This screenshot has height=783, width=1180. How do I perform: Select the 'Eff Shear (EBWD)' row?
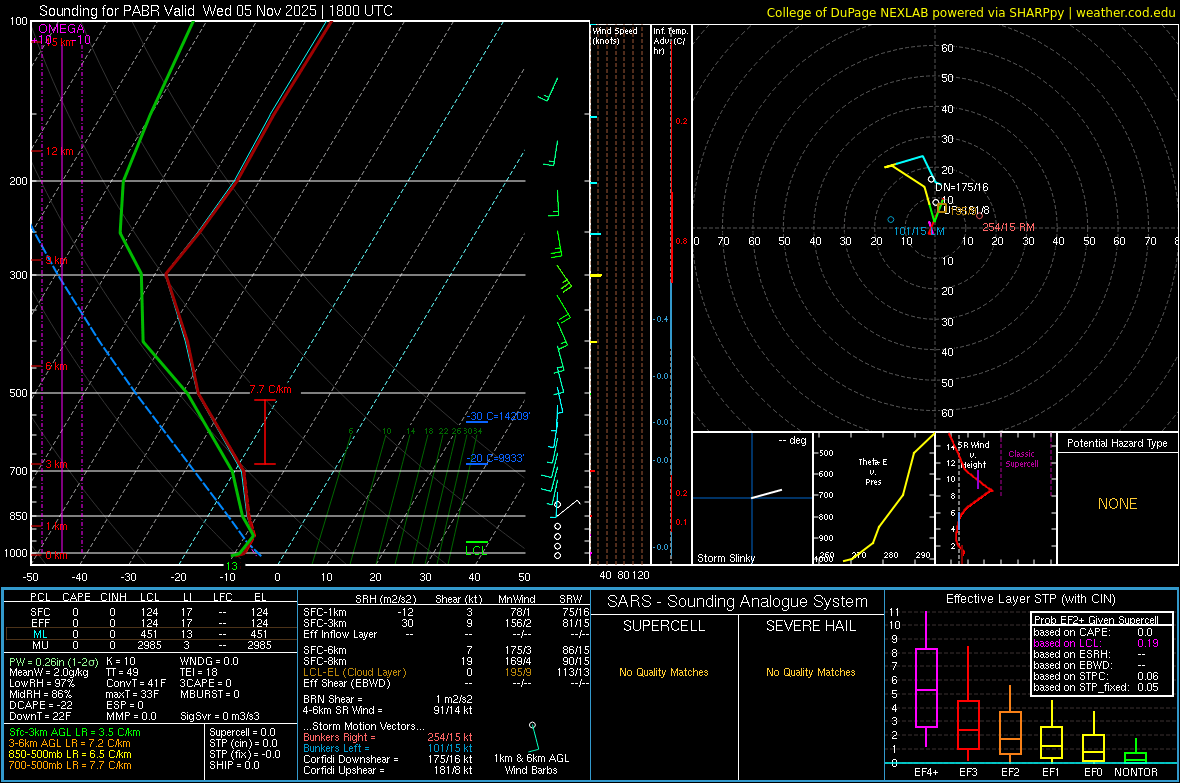coord(446,683)
